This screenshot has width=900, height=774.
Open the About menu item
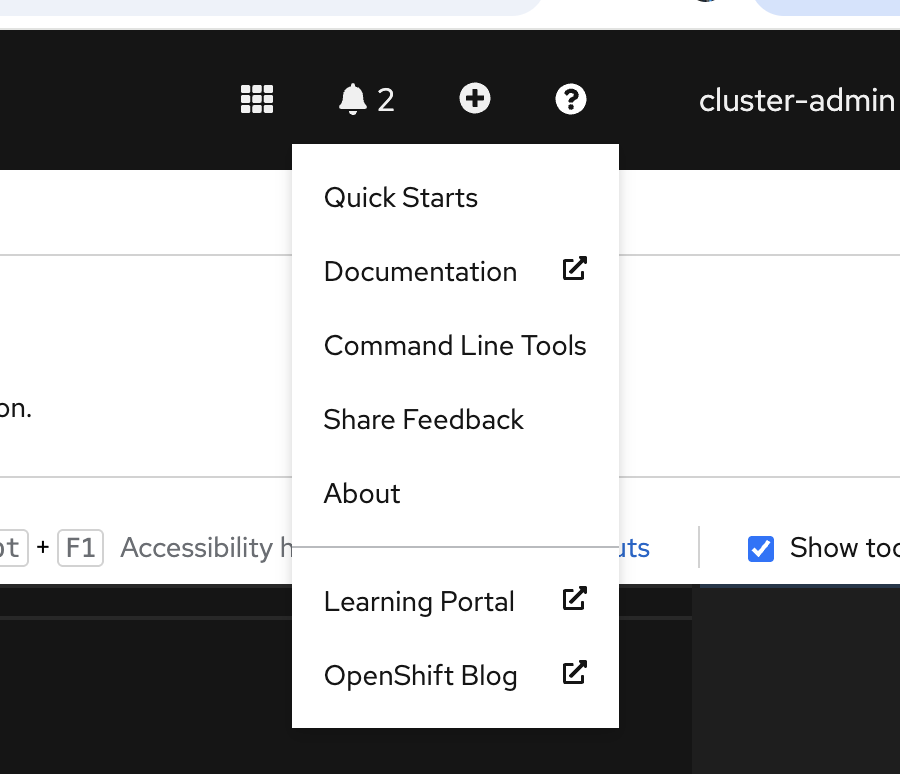pyautogui.click(x=362, y=494)
